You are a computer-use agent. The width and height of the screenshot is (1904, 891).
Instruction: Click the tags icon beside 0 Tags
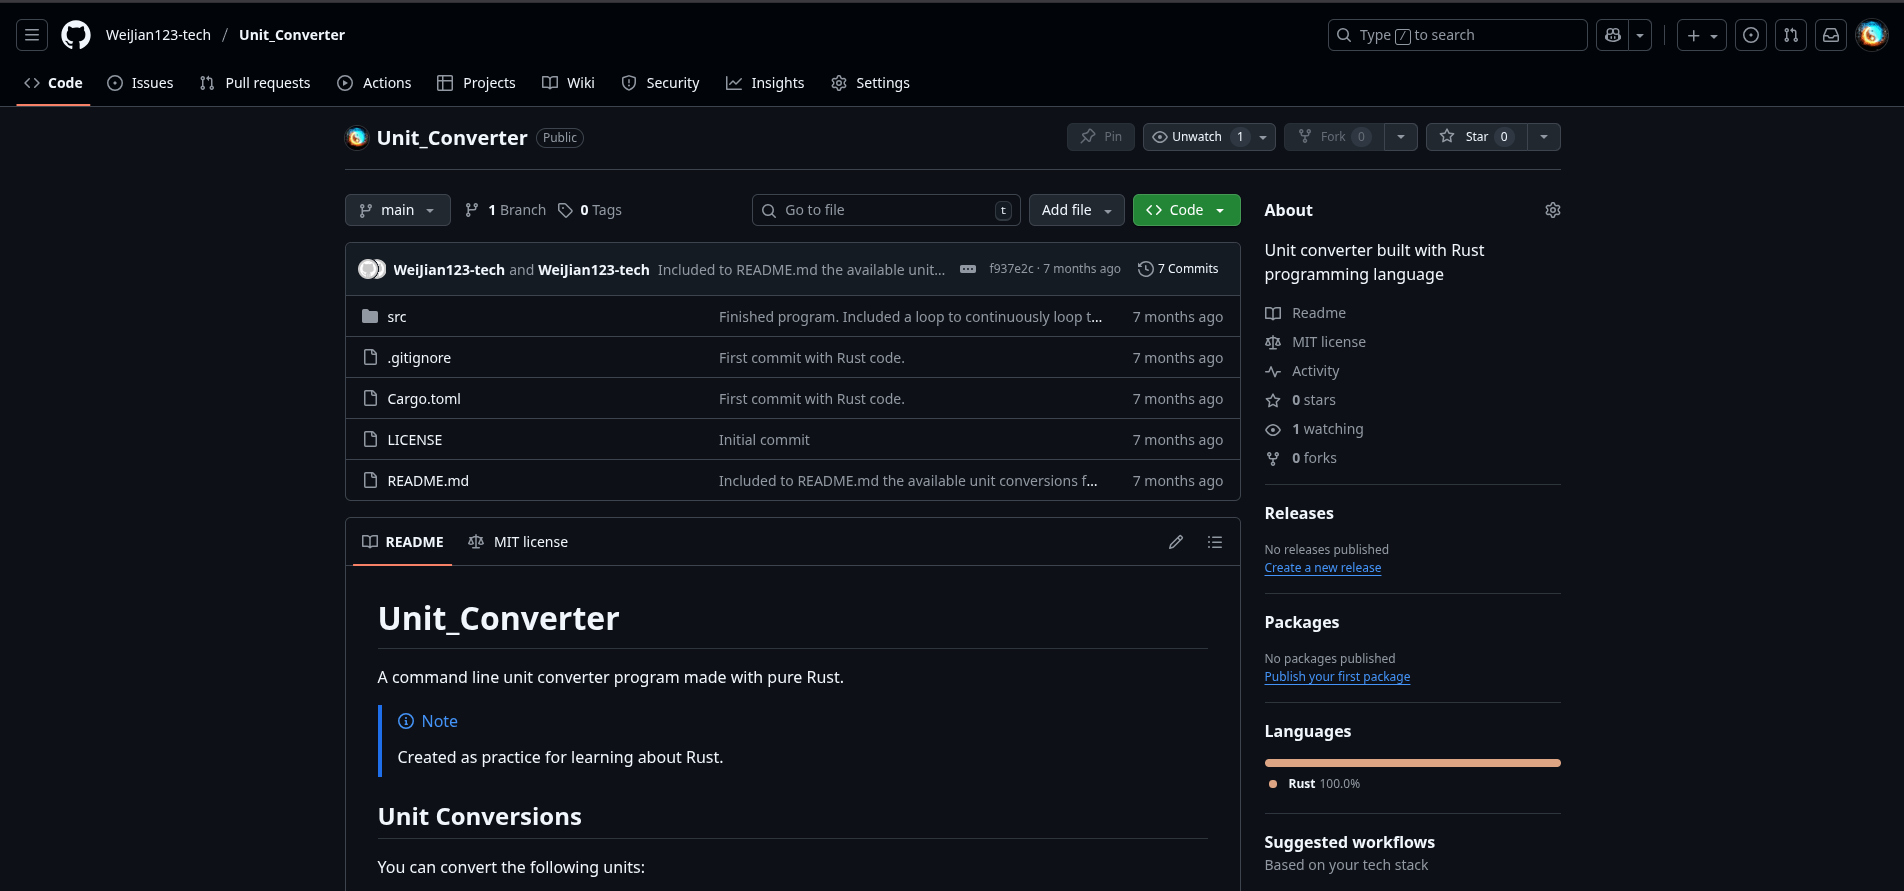tap(566, 210)
